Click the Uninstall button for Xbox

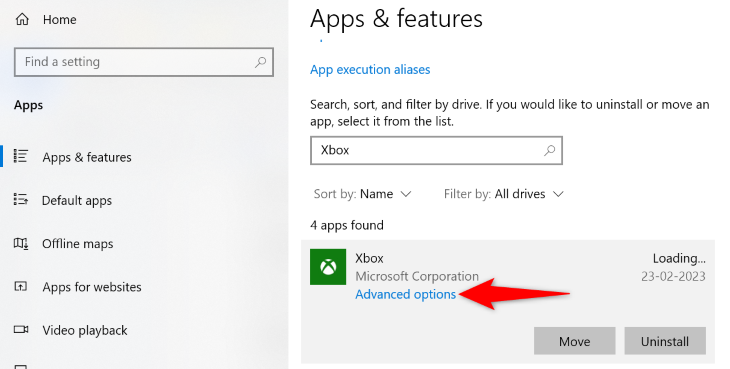tap(665, 341)
